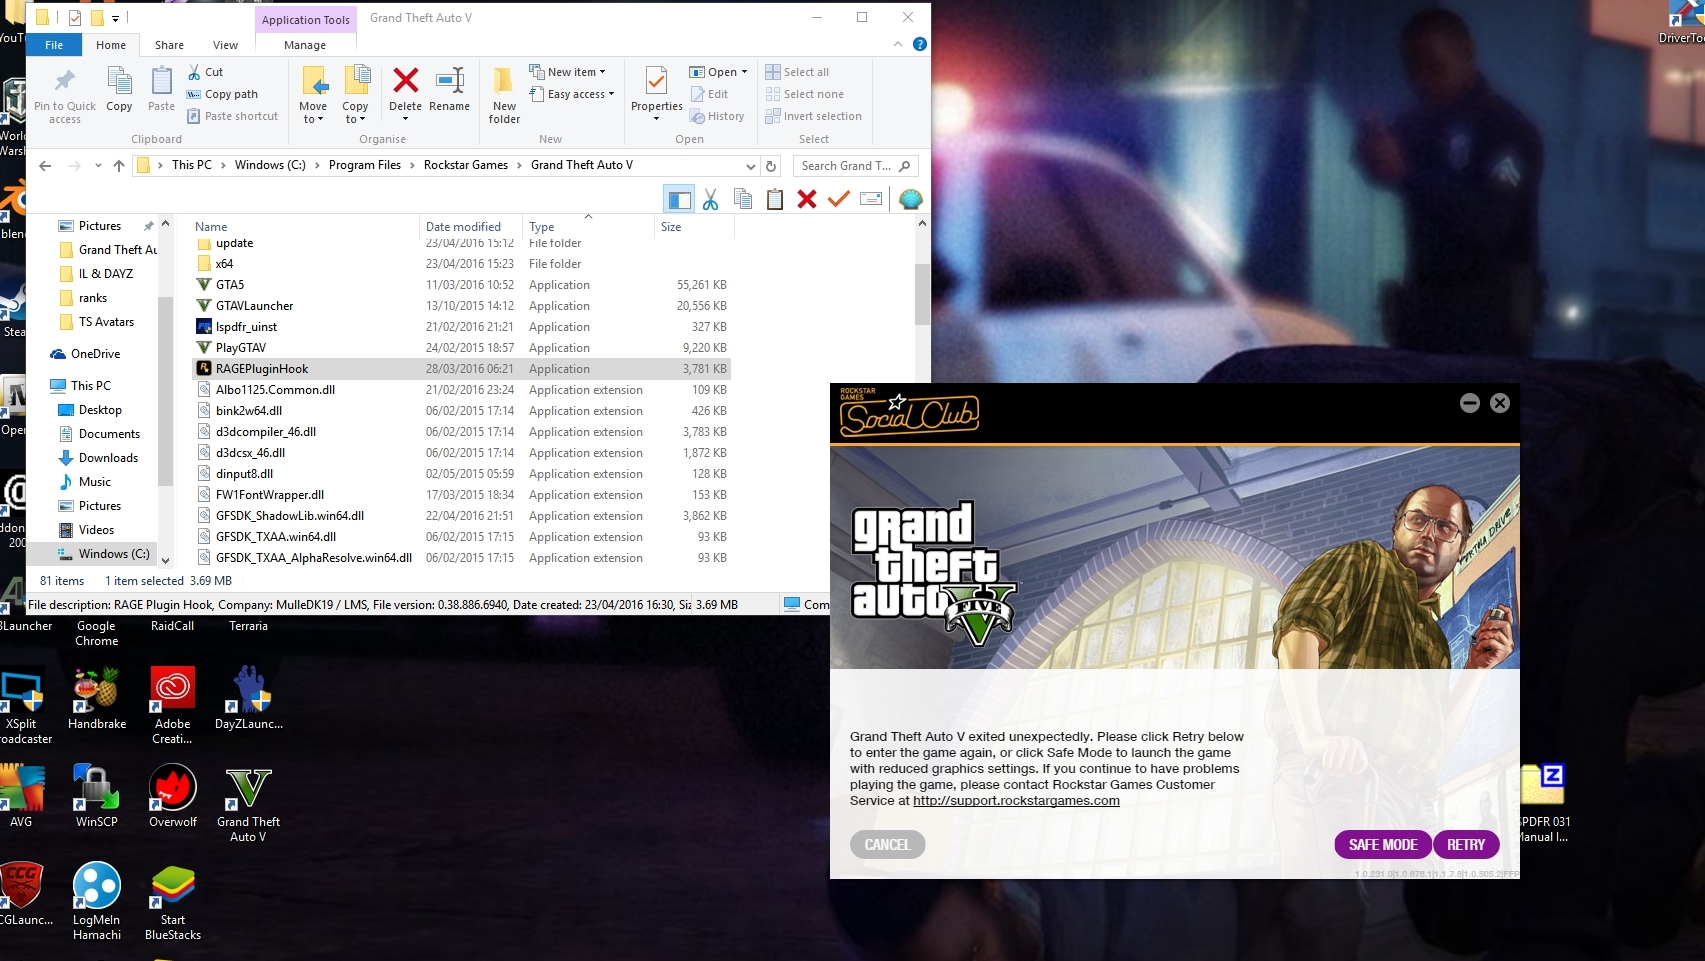Image resolution: width=1705 pixels, height=961 pixels.
Task: Open the support.rockstargames.com link
Action: 1016,801
